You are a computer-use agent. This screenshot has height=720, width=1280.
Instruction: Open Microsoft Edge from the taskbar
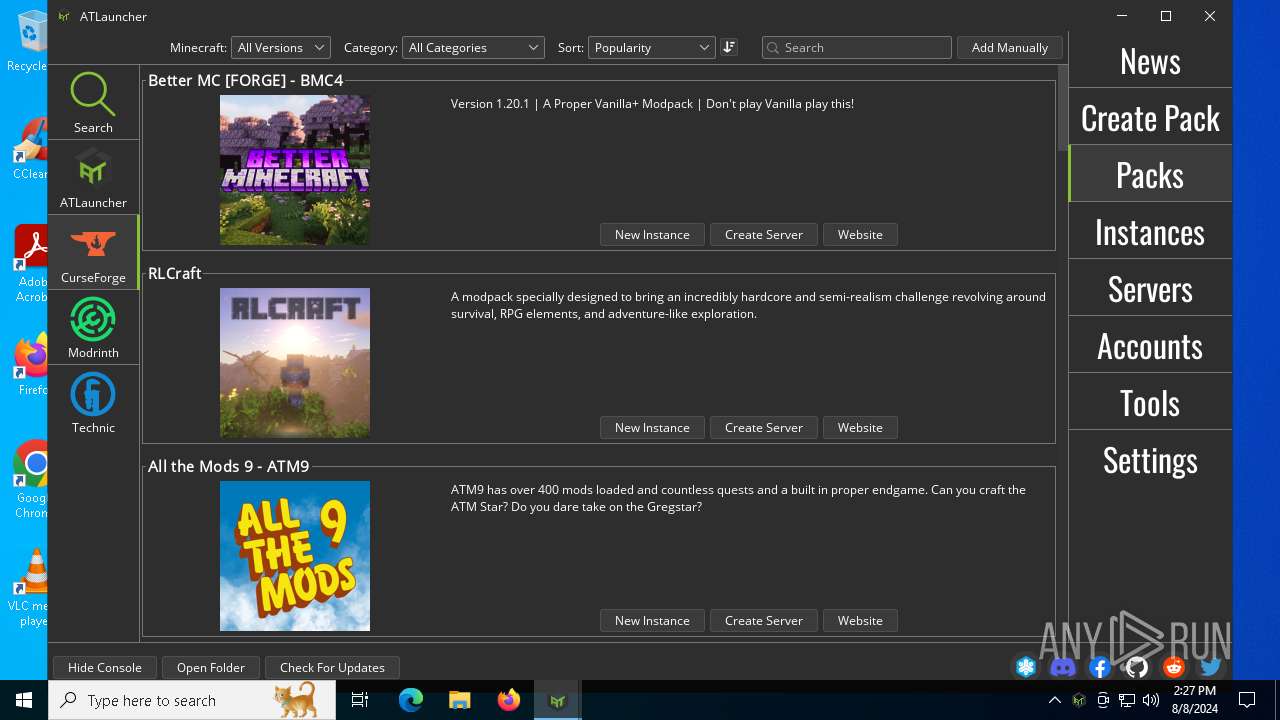point(410,700)
